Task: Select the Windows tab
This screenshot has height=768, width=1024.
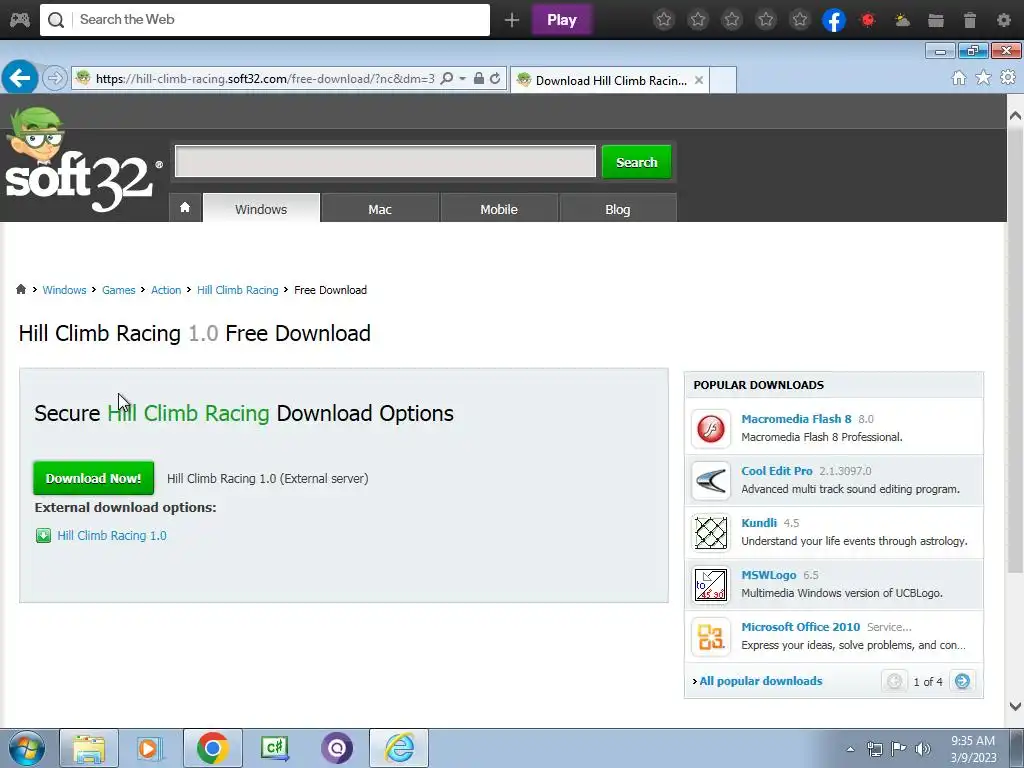Action: (x=261, y=208)
